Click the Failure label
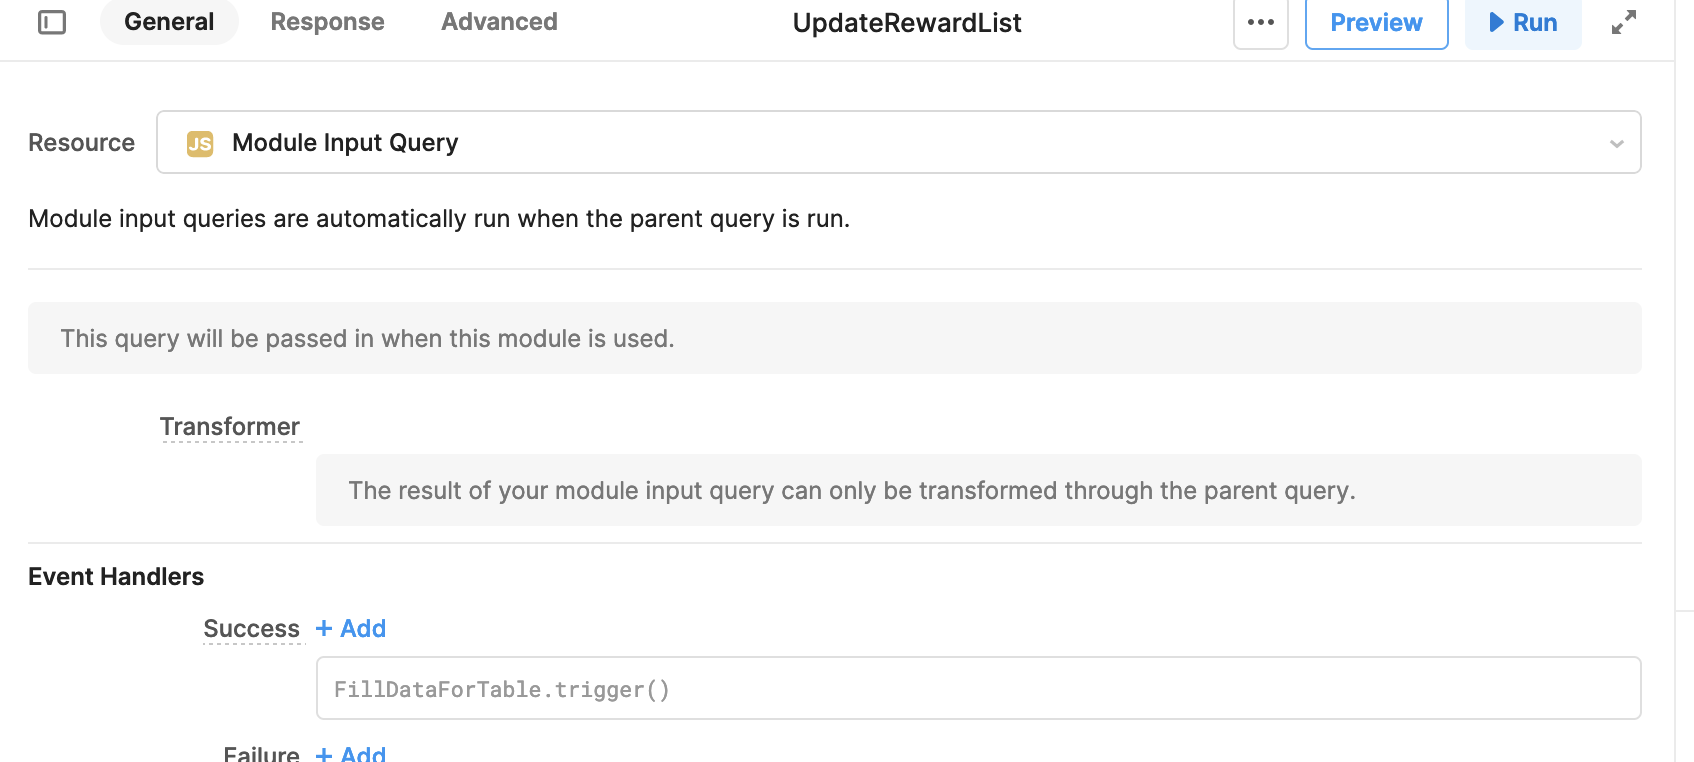Screen dimensions: 1694x762 coord(261,753)
